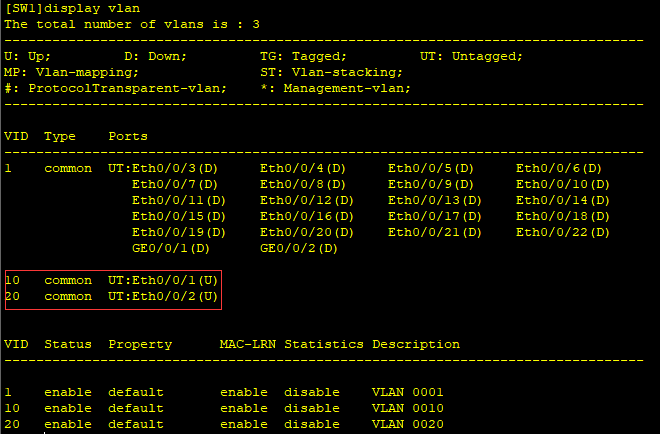660x434 pixels.
Task: Click the 'Property' column header
Action: [x=140, y=344]
